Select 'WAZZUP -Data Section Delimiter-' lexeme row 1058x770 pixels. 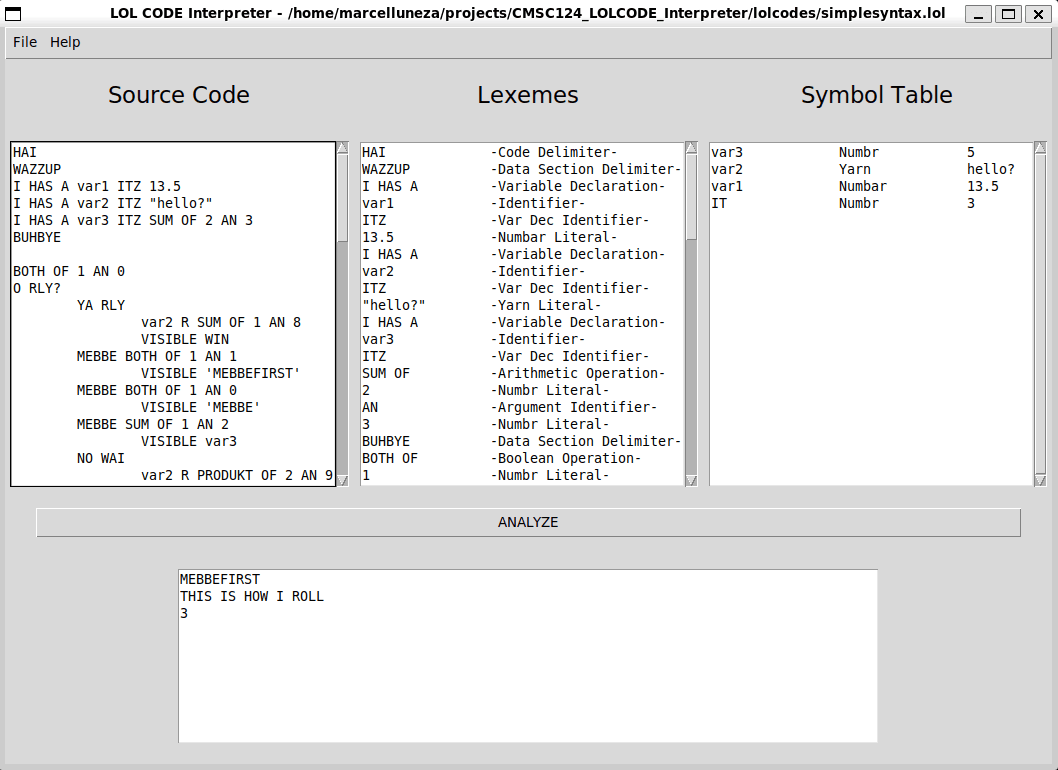coord(522,169)
